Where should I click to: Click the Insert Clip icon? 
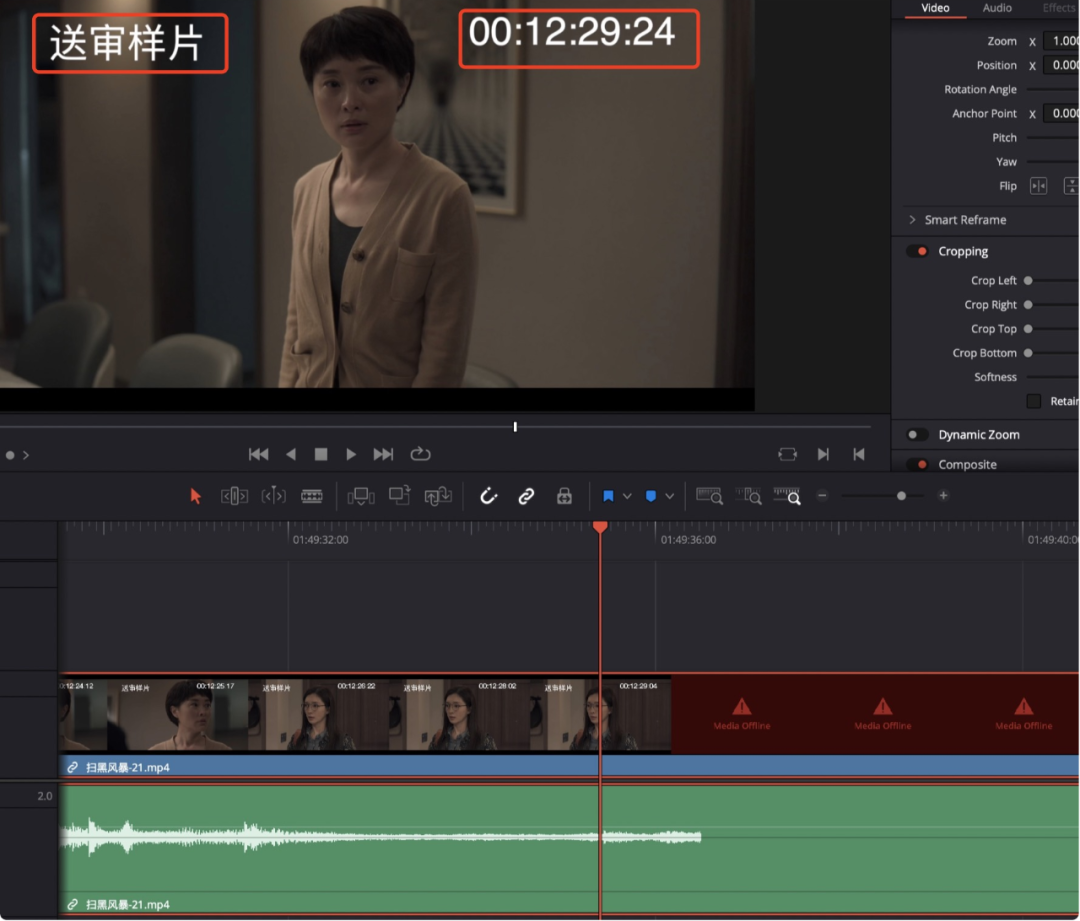(361, 496)
